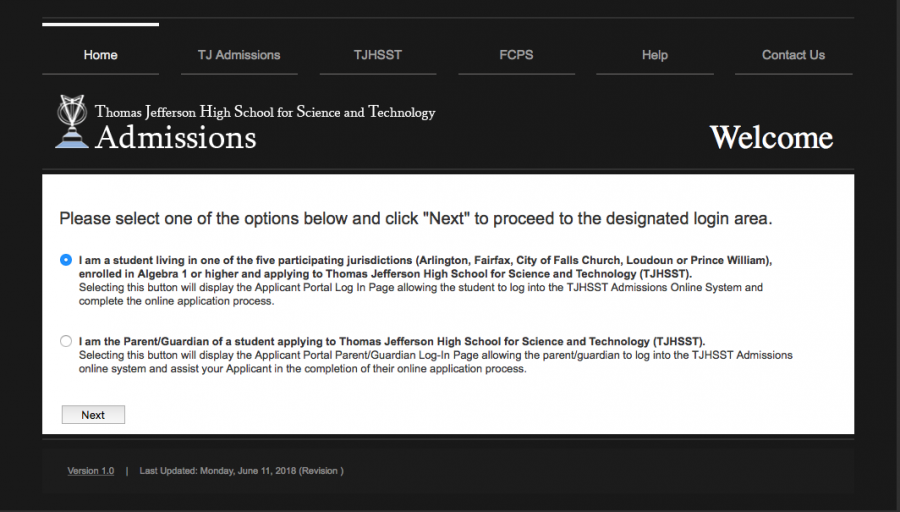Click the 'I am the Parent/Guardian of a student' label

tap(392, 342)
